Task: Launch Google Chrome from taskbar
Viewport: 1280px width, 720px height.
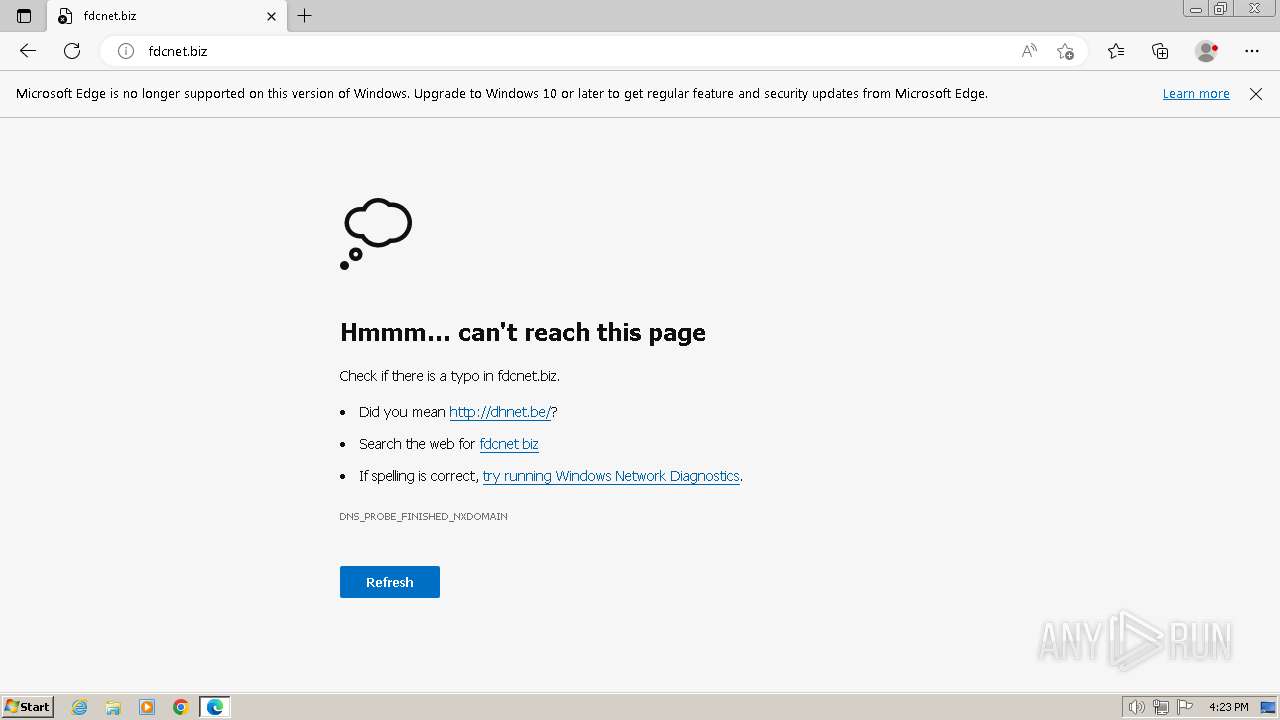Action: (x=181, y=707)
